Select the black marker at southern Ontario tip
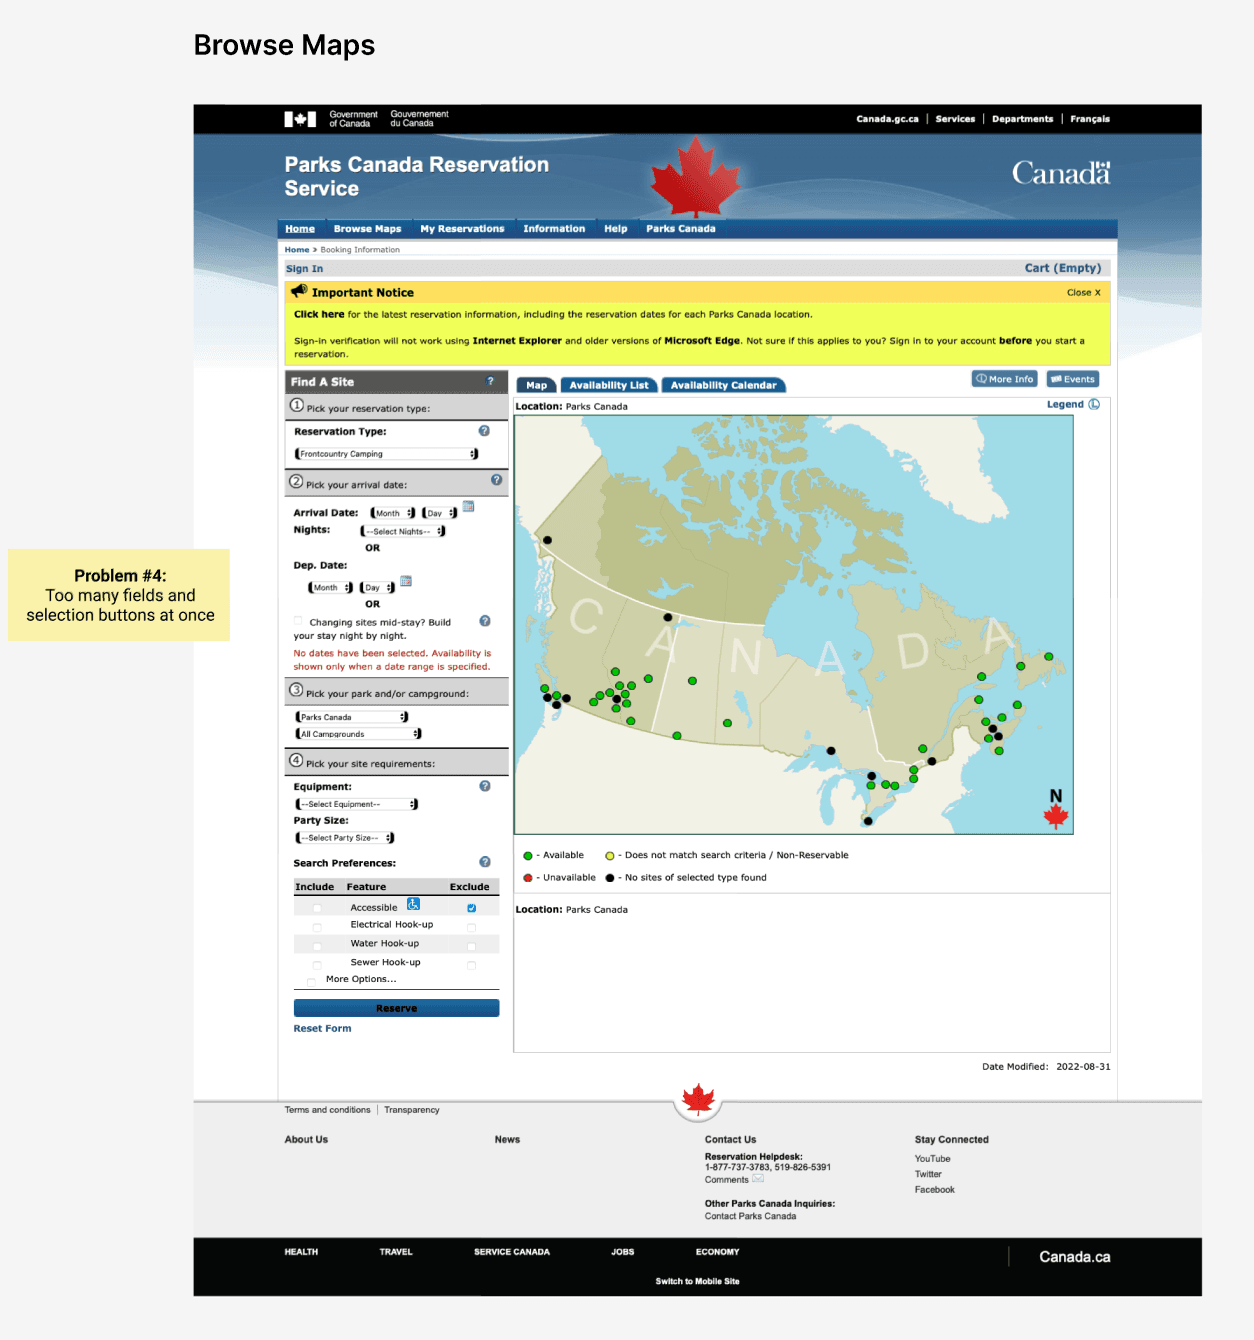Viewport: 1254px width, 1340px height. pos(868,821)
